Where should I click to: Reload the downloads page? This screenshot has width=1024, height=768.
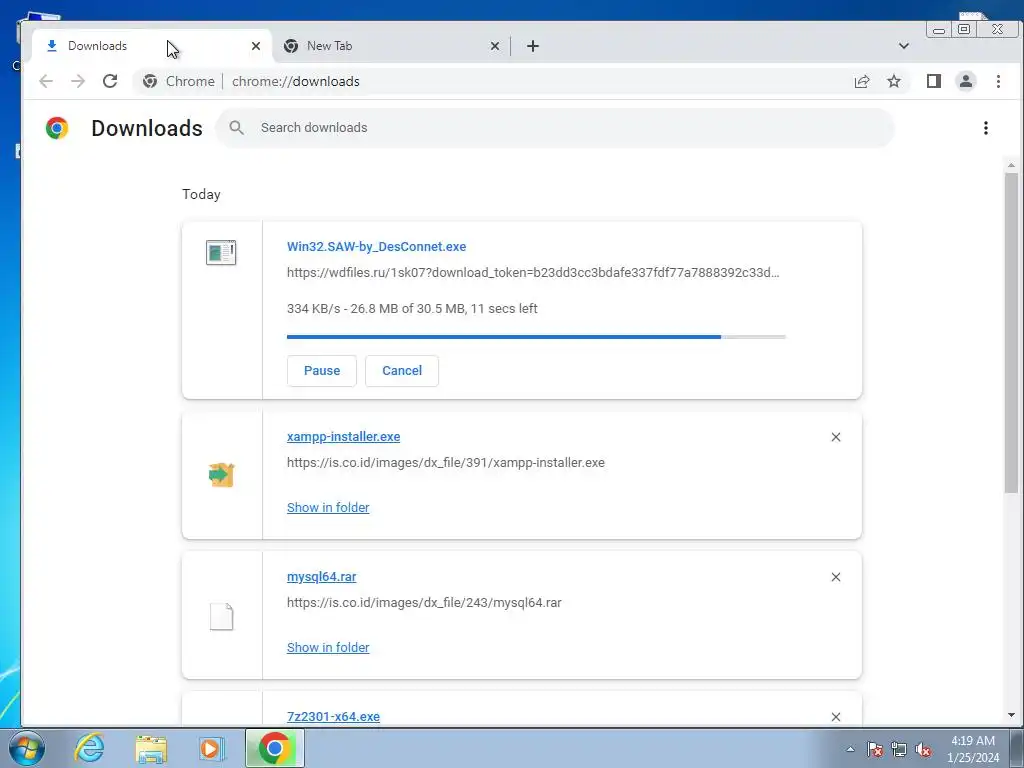[x=110, y=81]
